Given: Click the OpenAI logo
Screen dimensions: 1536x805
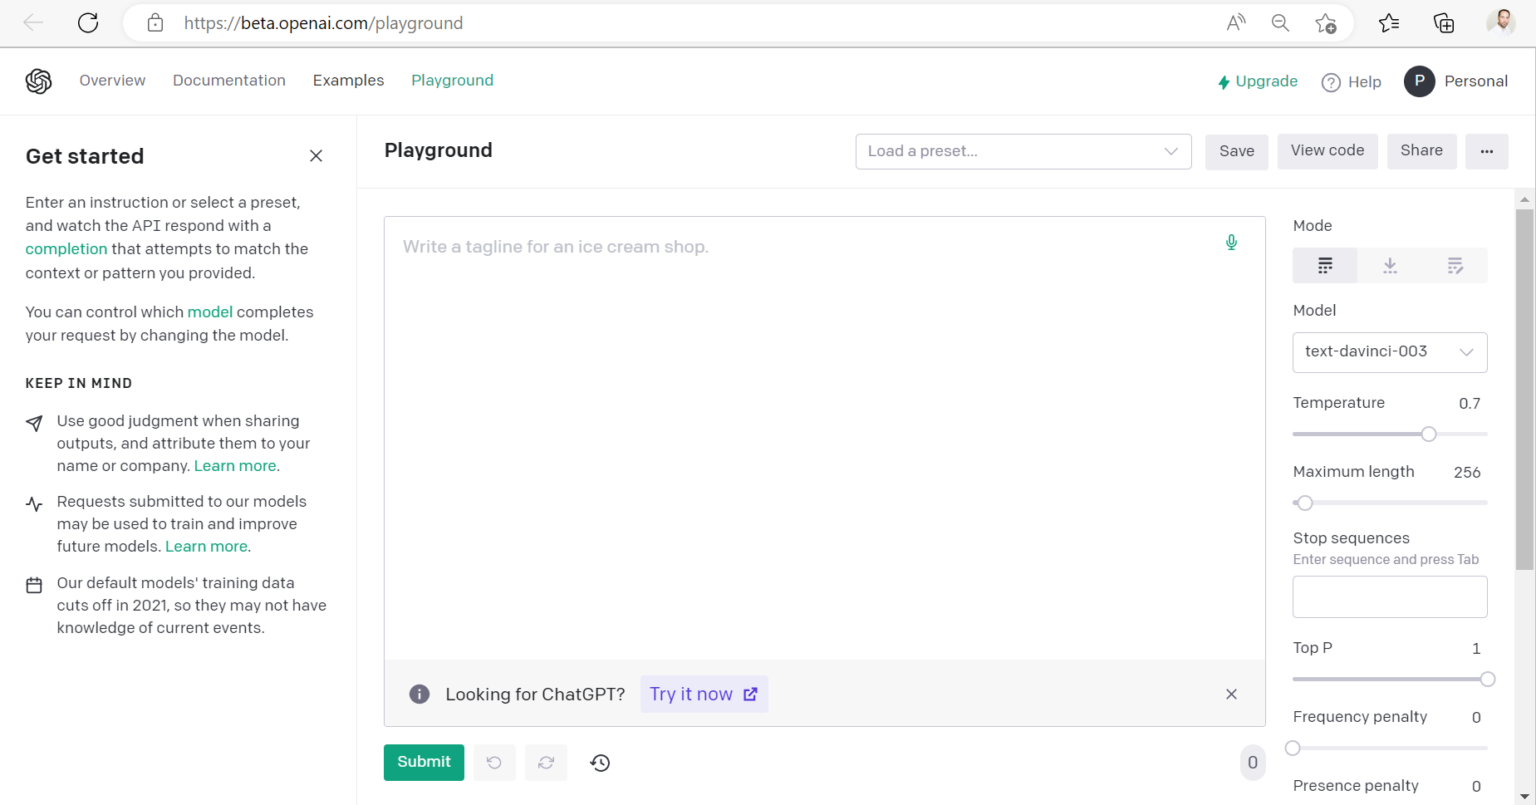Looking at the screenshot, I should [x=39, y=81].
